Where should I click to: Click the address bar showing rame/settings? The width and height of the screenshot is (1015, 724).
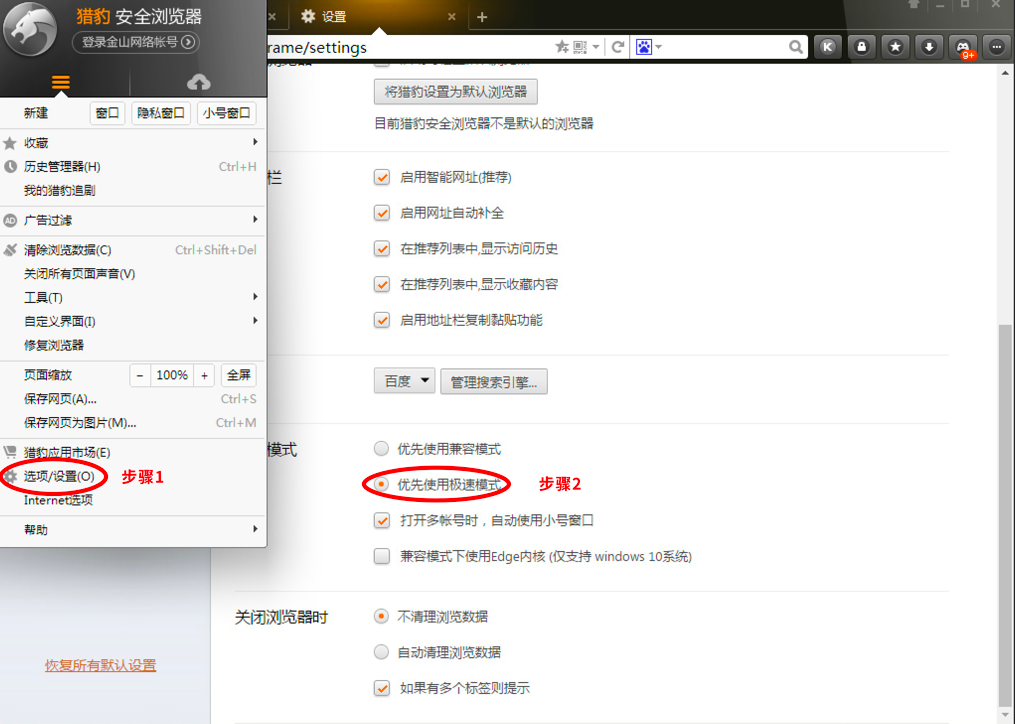pyautogui.click(x=408, y=47)
